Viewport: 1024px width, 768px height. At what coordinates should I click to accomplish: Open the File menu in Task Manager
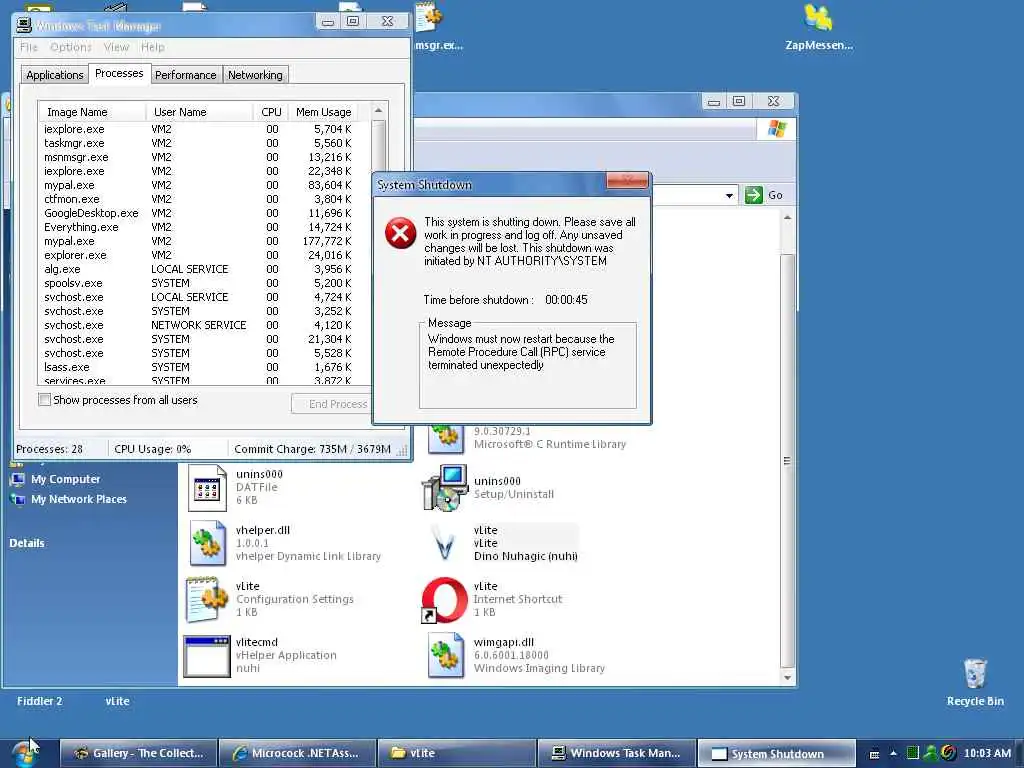coord(29,47)
